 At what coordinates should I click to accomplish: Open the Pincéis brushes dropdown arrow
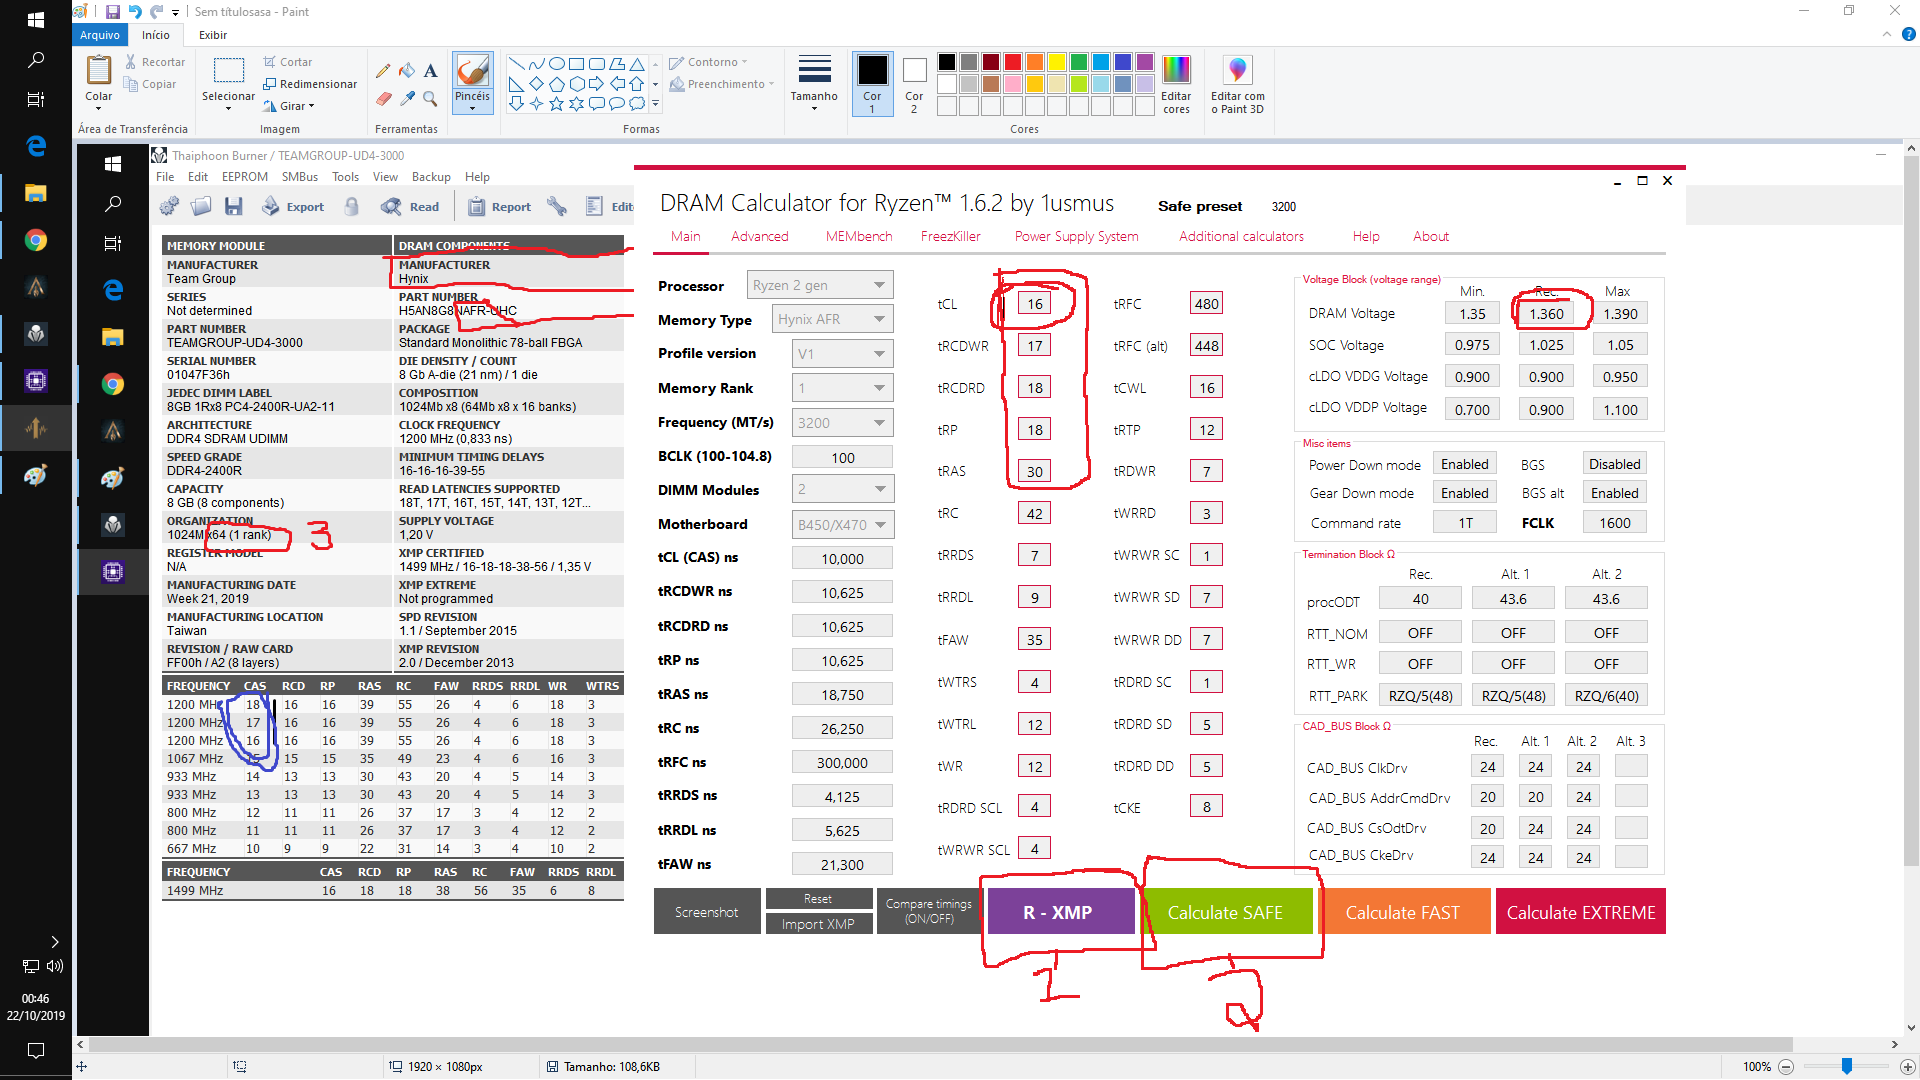click(472, 108)
